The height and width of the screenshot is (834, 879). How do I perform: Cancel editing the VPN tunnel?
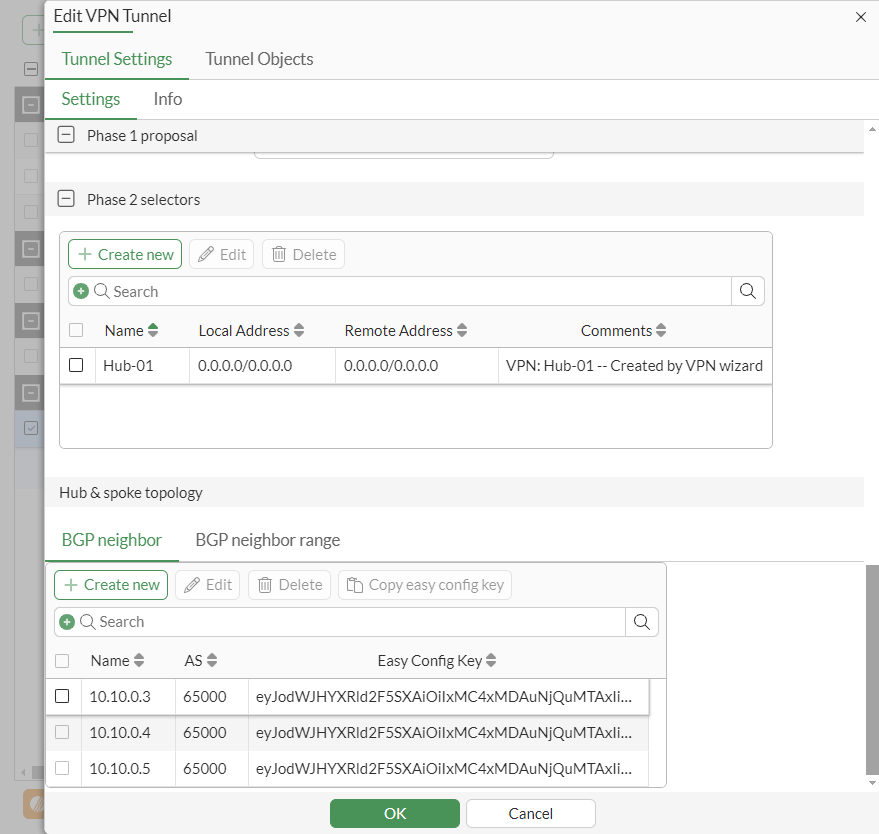point(529,813)
